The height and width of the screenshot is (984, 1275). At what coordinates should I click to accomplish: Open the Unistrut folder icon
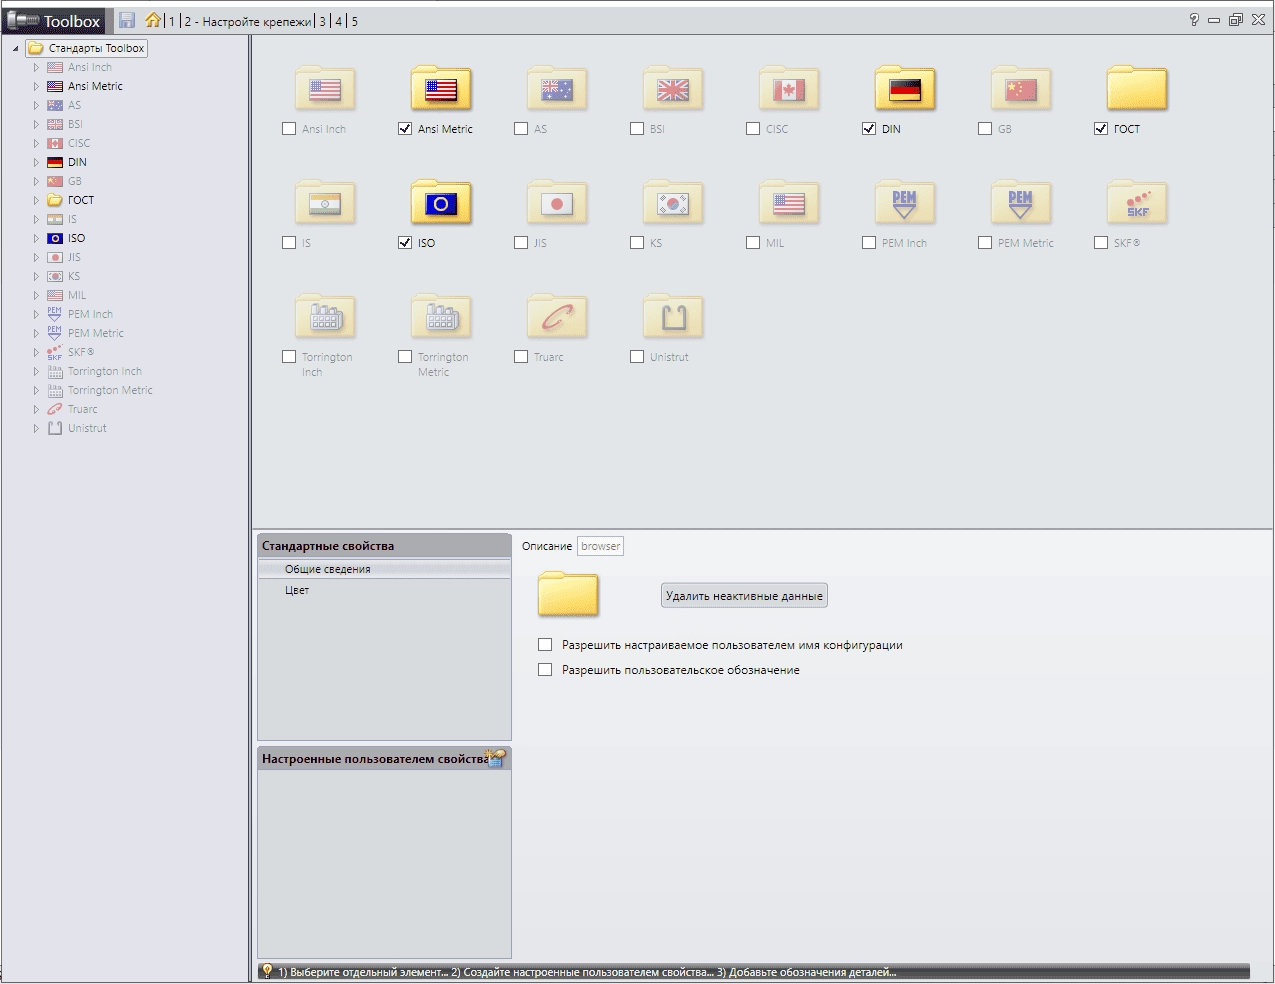tap(673, 318)
